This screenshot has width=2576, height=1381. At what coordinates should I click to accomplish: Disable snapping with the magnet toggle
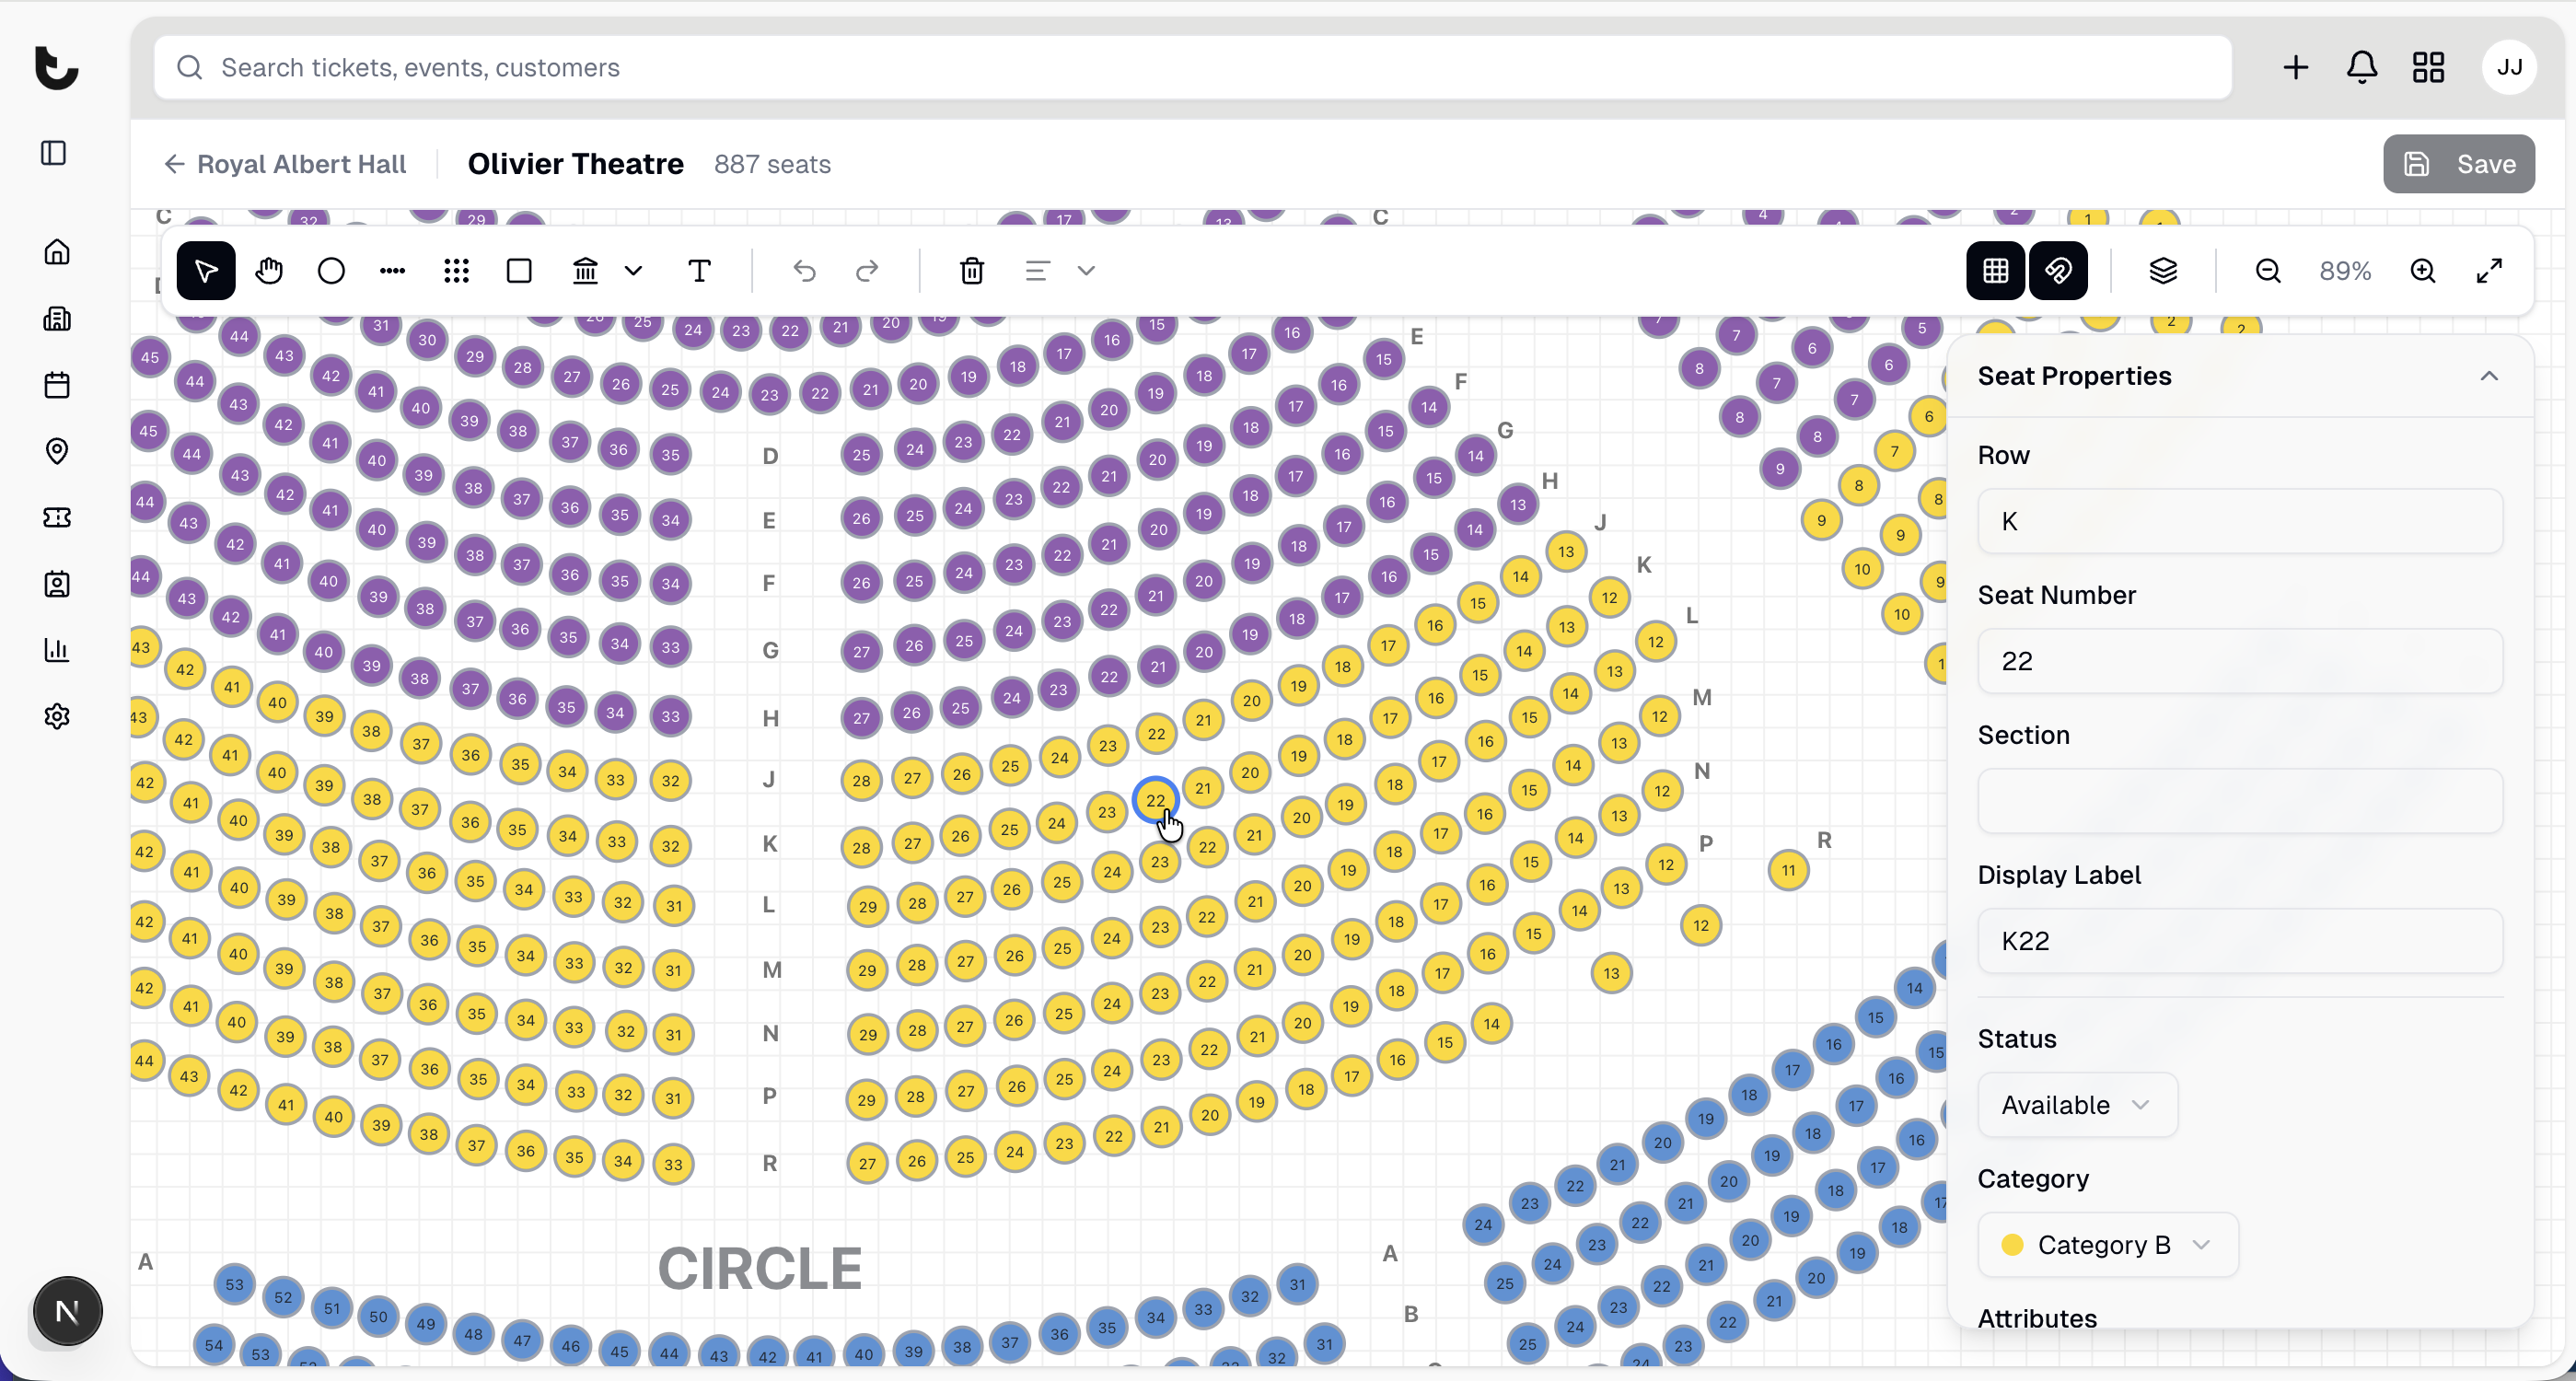click(x=2058, y=270)
